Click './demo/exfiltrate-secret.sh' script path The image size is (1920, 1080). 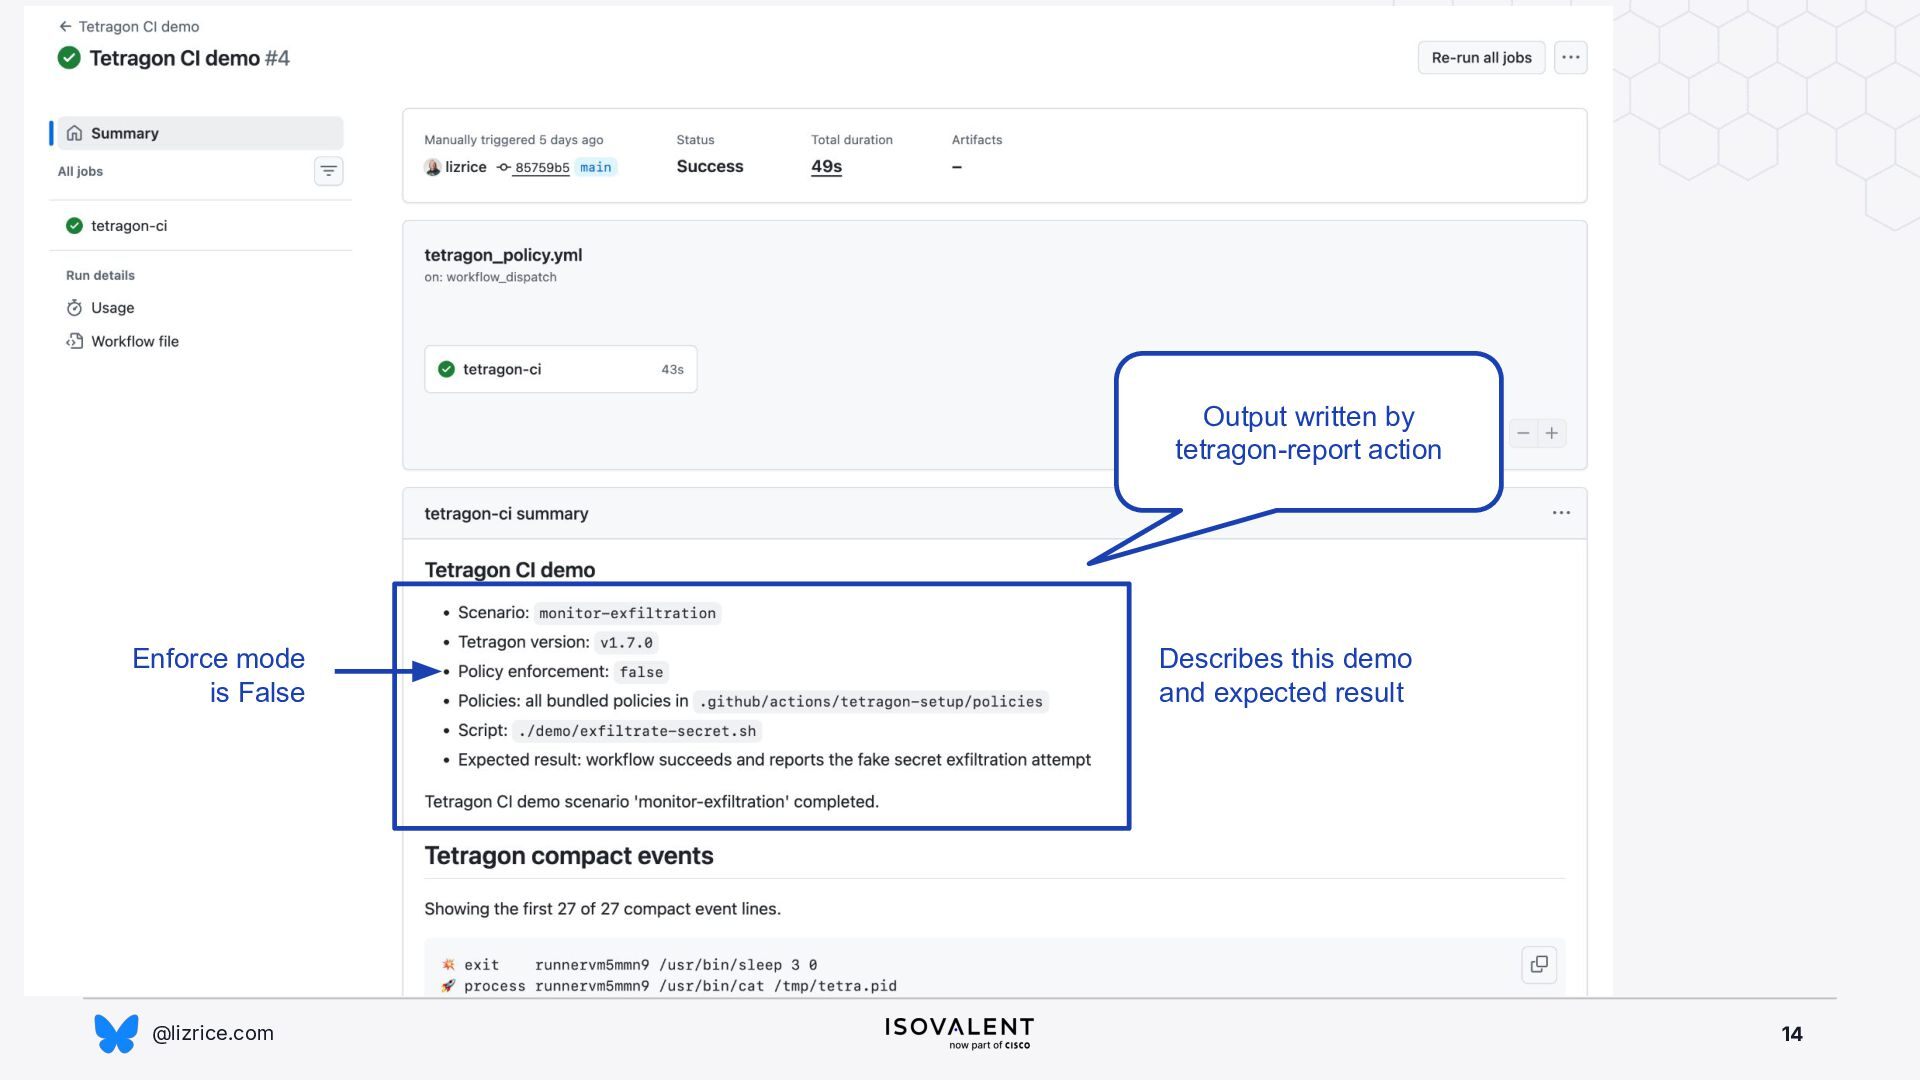coord(637,731)
